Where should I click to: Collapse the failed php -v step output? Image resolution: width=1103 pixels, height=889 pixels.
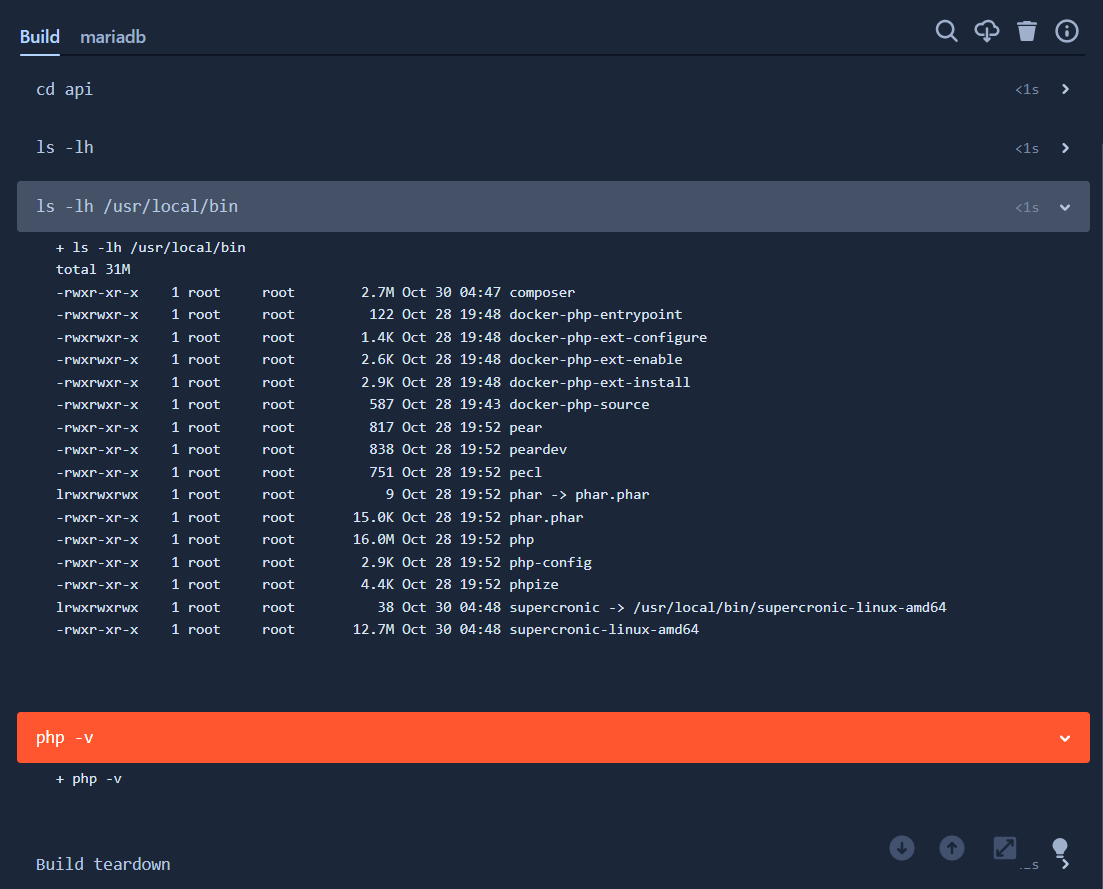(x=1064, y=737)
